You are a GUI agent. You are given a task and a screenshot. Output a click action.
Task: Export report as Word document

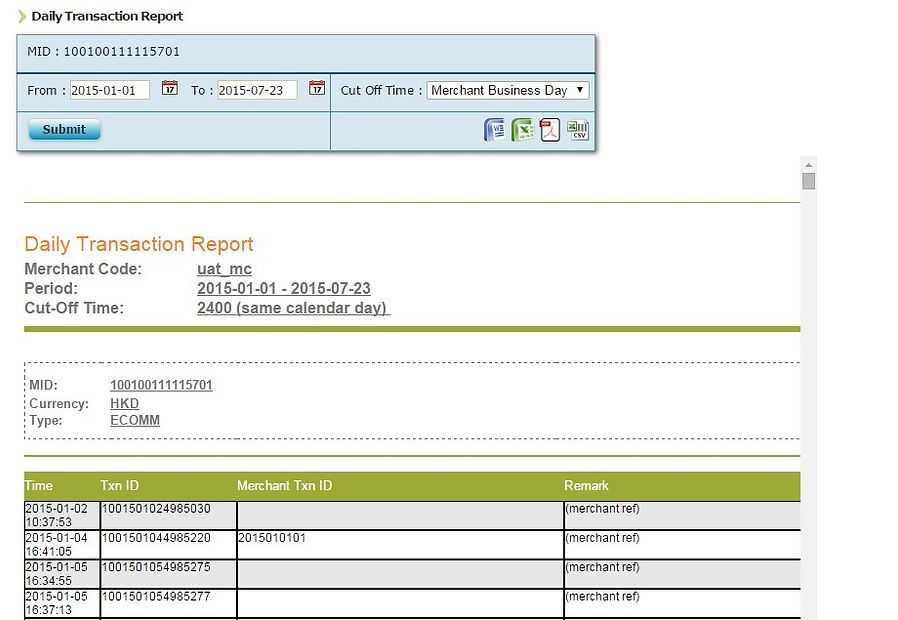coord(495,130)
